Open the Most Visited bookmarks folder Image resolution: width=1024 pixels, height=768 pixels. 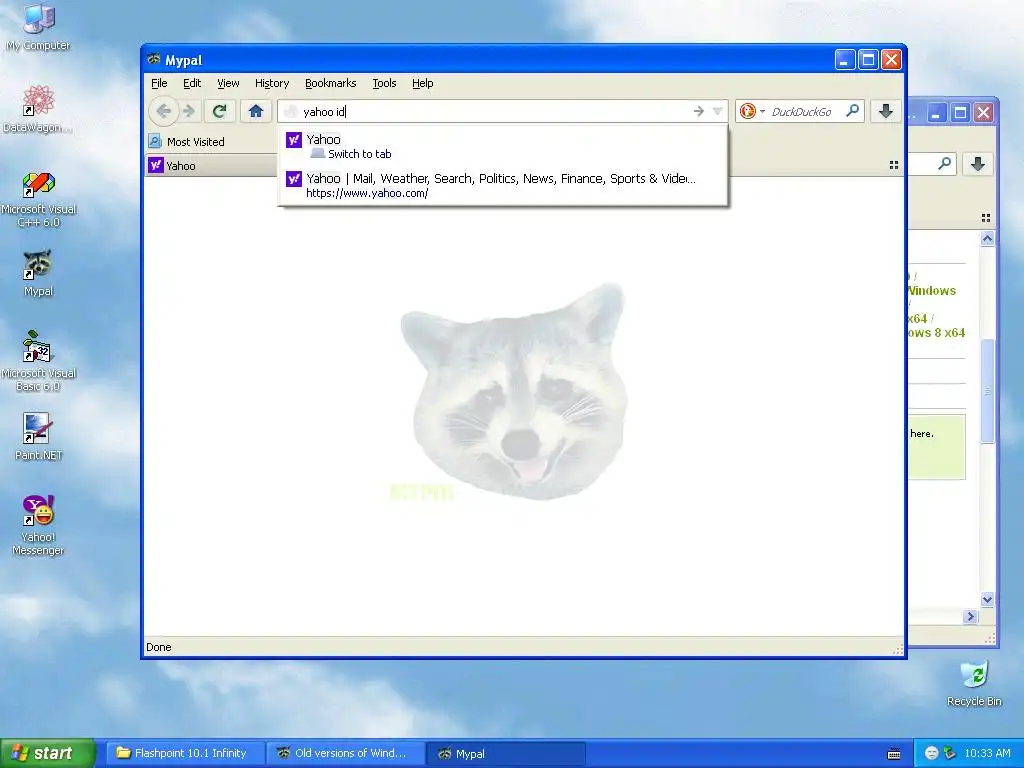point(187,142)
